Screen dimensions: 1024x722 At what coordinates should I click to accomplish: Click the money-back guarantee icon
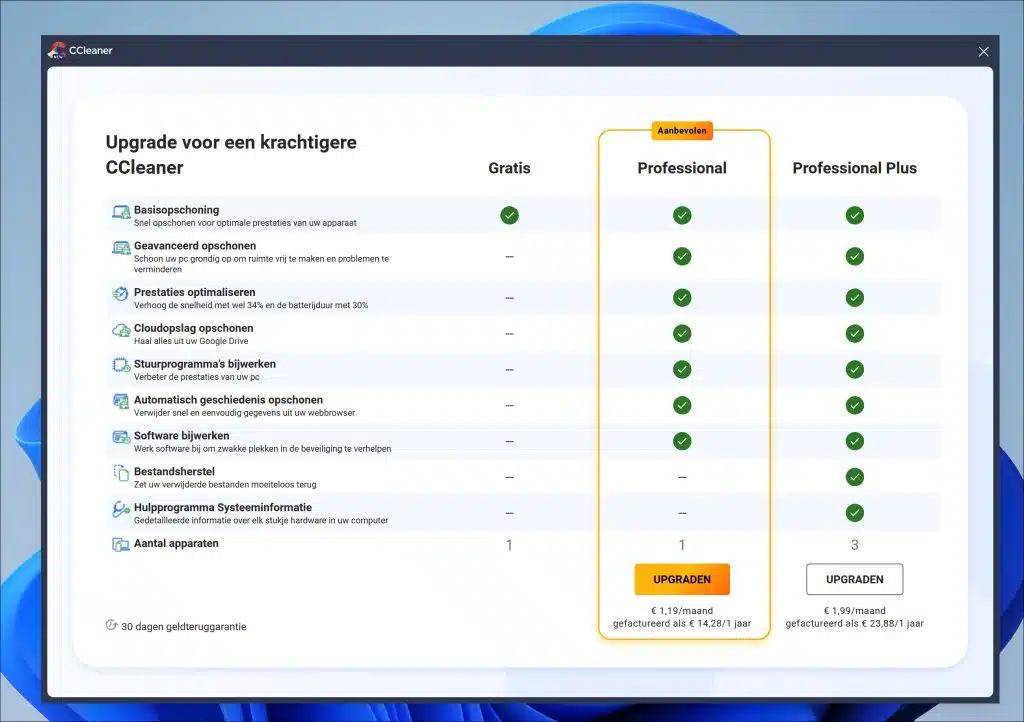point(111,625)
